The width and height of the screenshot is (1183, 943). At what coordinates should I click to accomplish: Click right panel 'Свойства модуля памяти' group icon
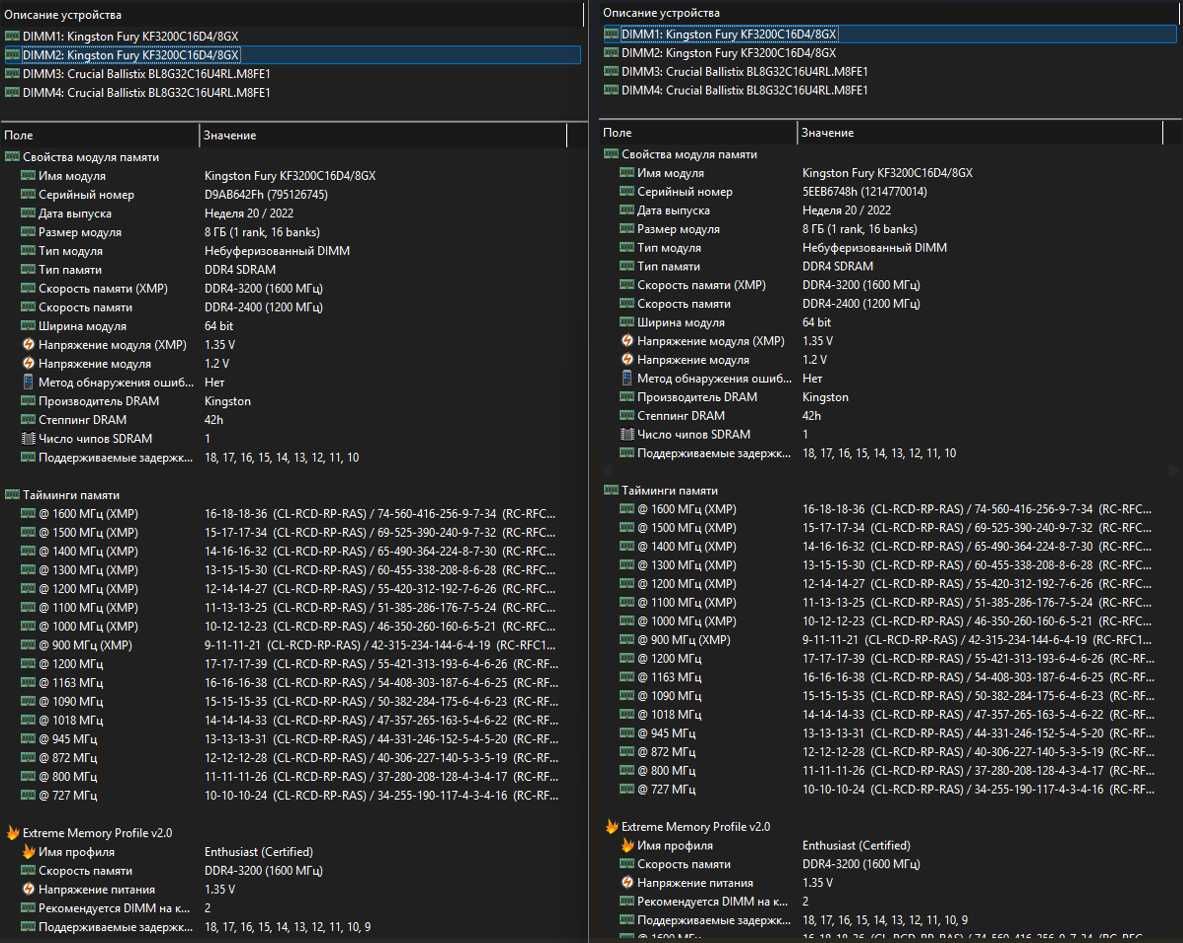pos(611,154)
